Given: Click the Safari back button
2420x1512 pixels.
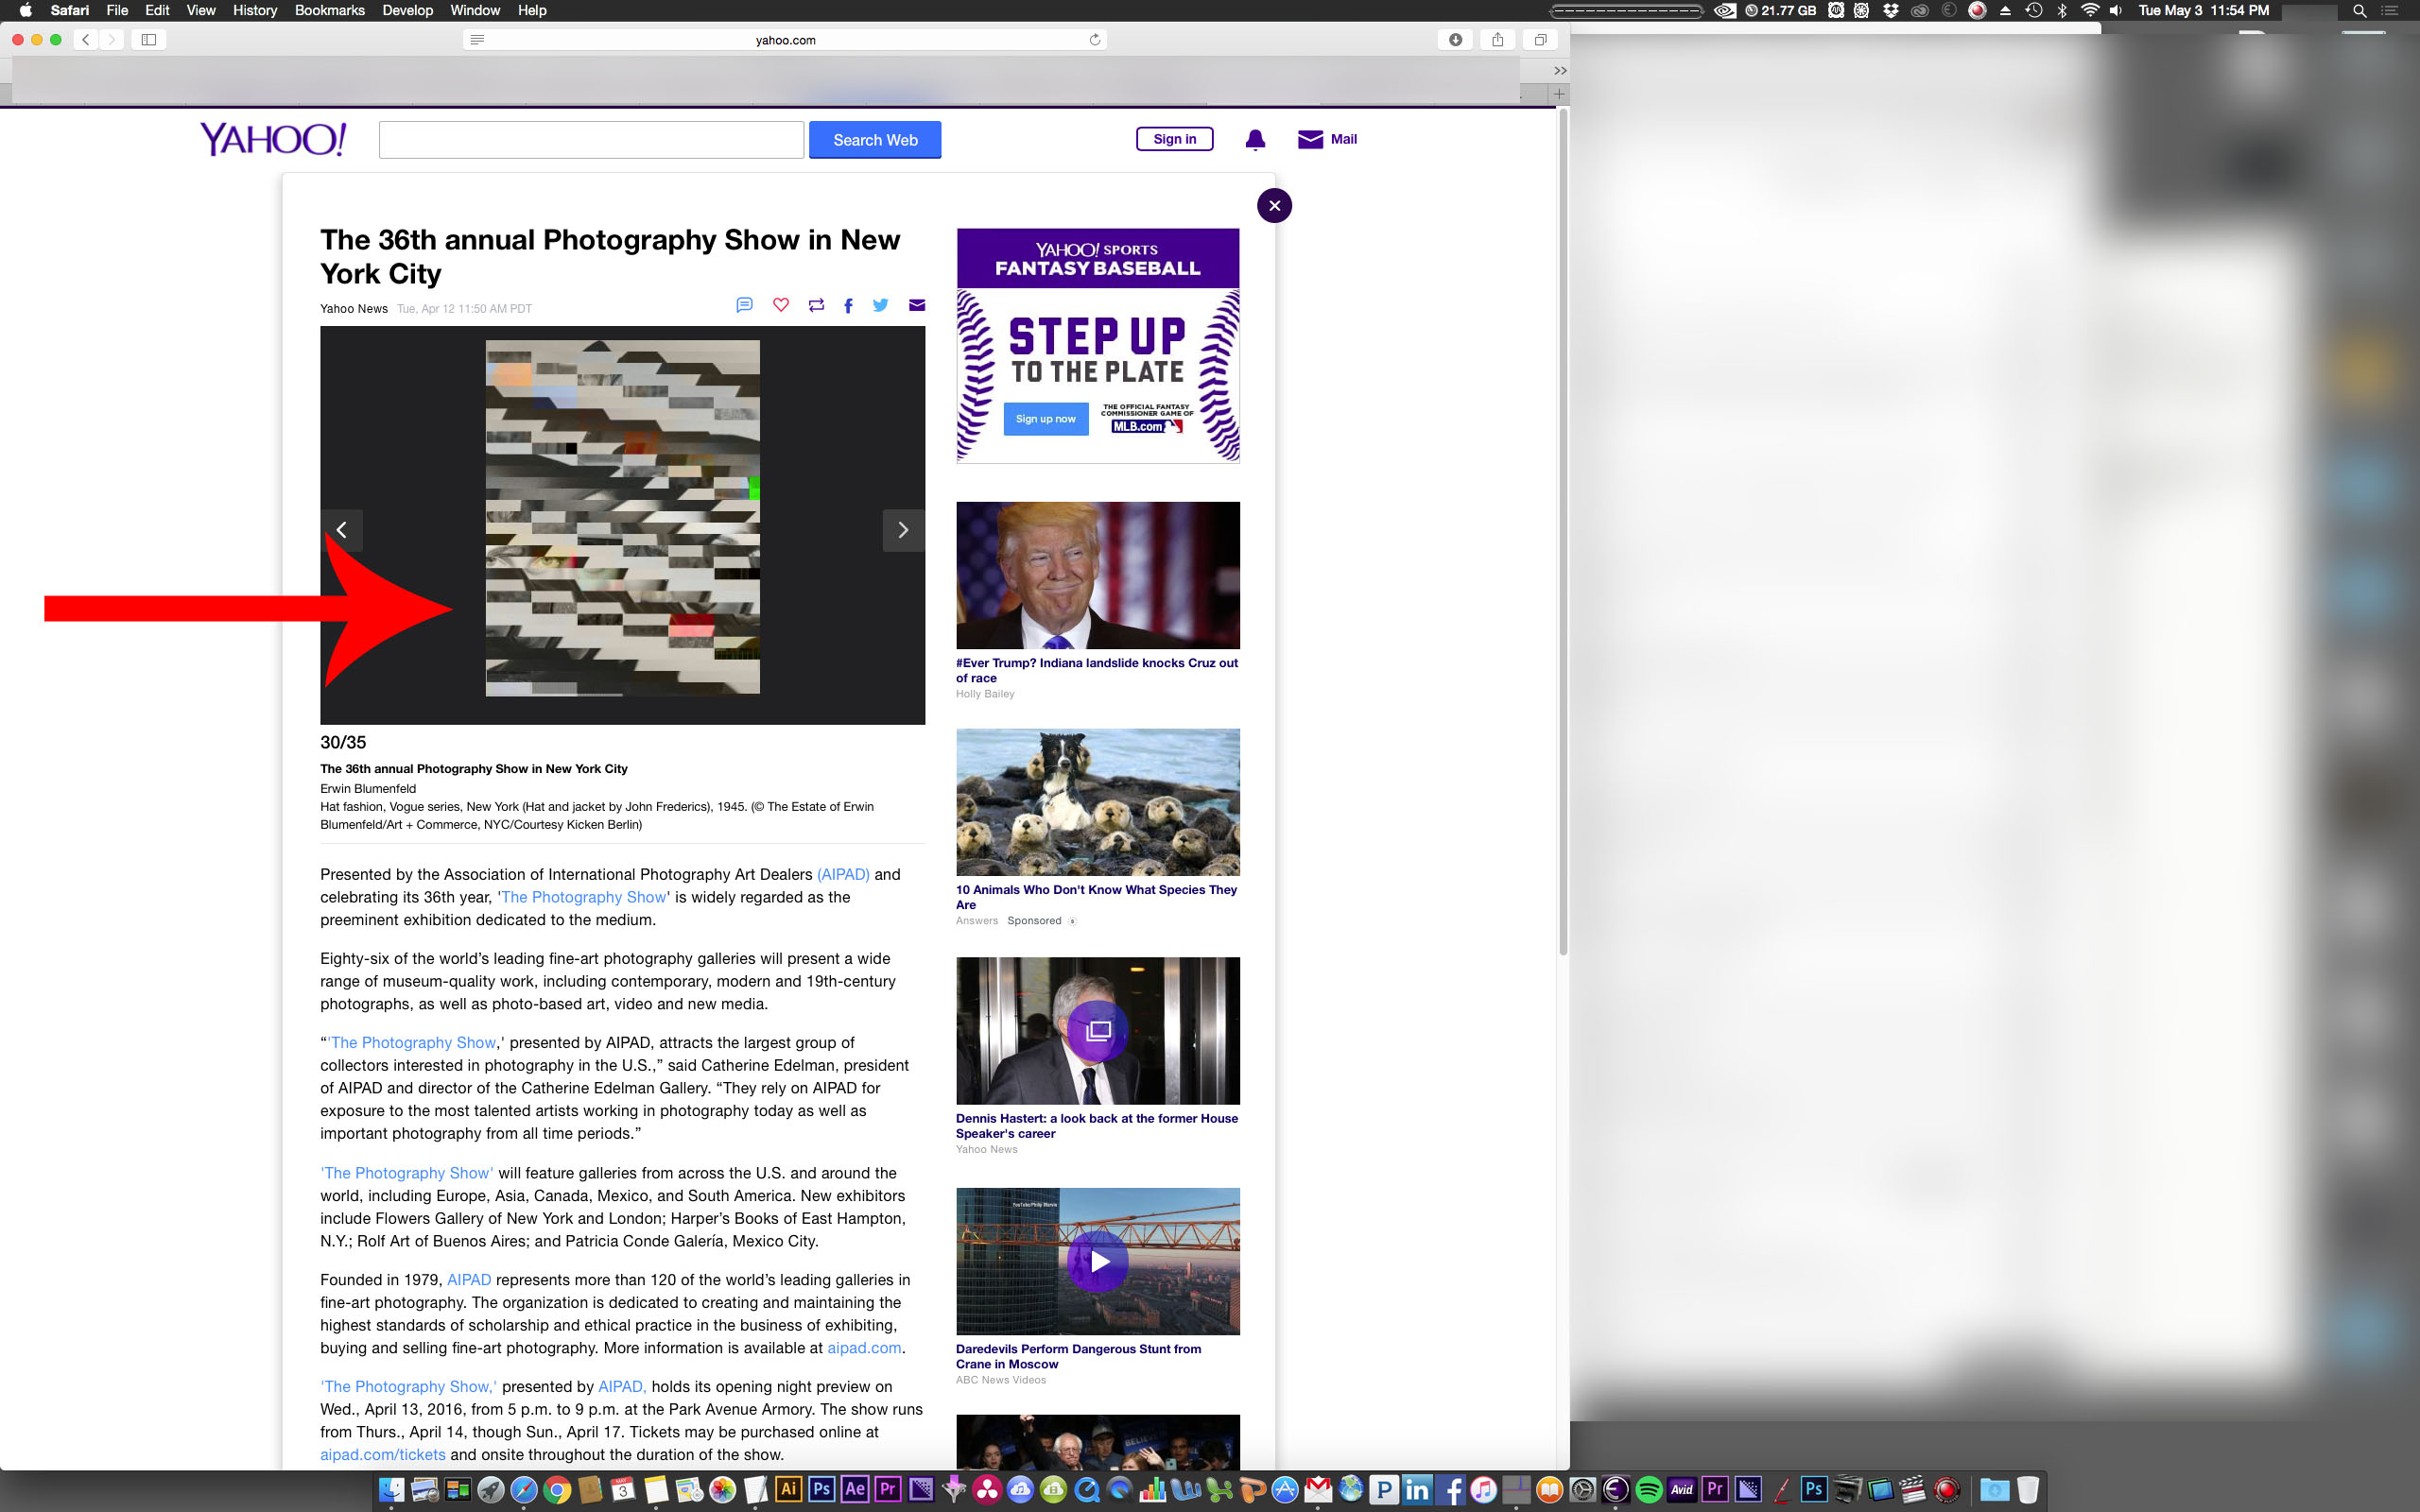Looking at the screenshot, I should pyautogui.click(x=86, y=40).
